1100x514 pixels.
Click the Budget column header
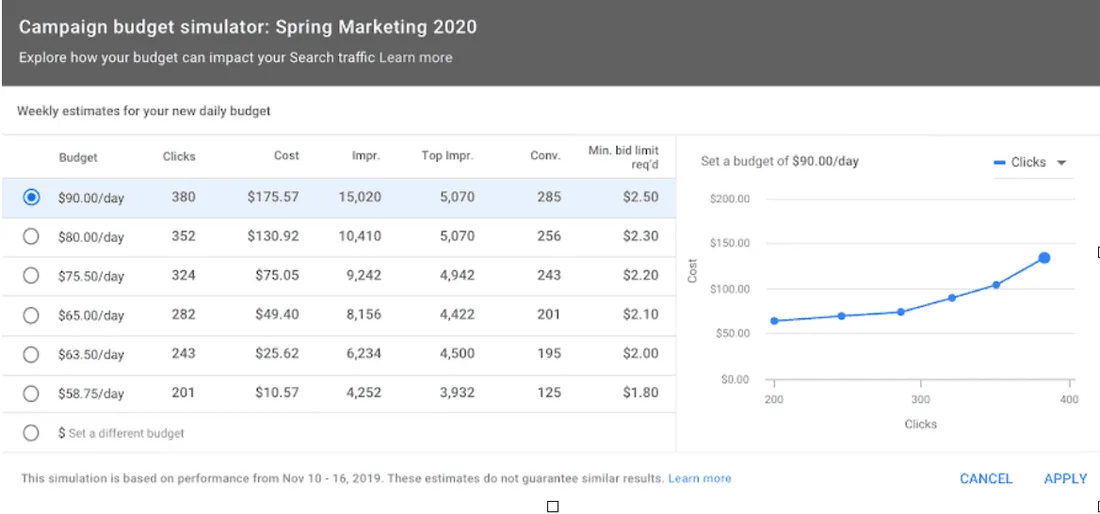[x=78, y=157]
